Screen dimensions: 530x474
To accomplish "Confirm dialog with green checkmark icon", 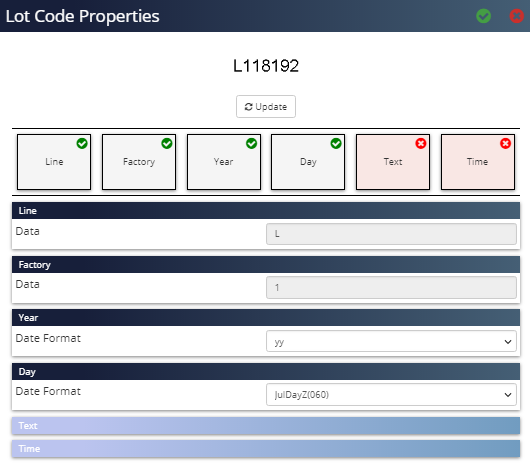I will pos(483,16).
